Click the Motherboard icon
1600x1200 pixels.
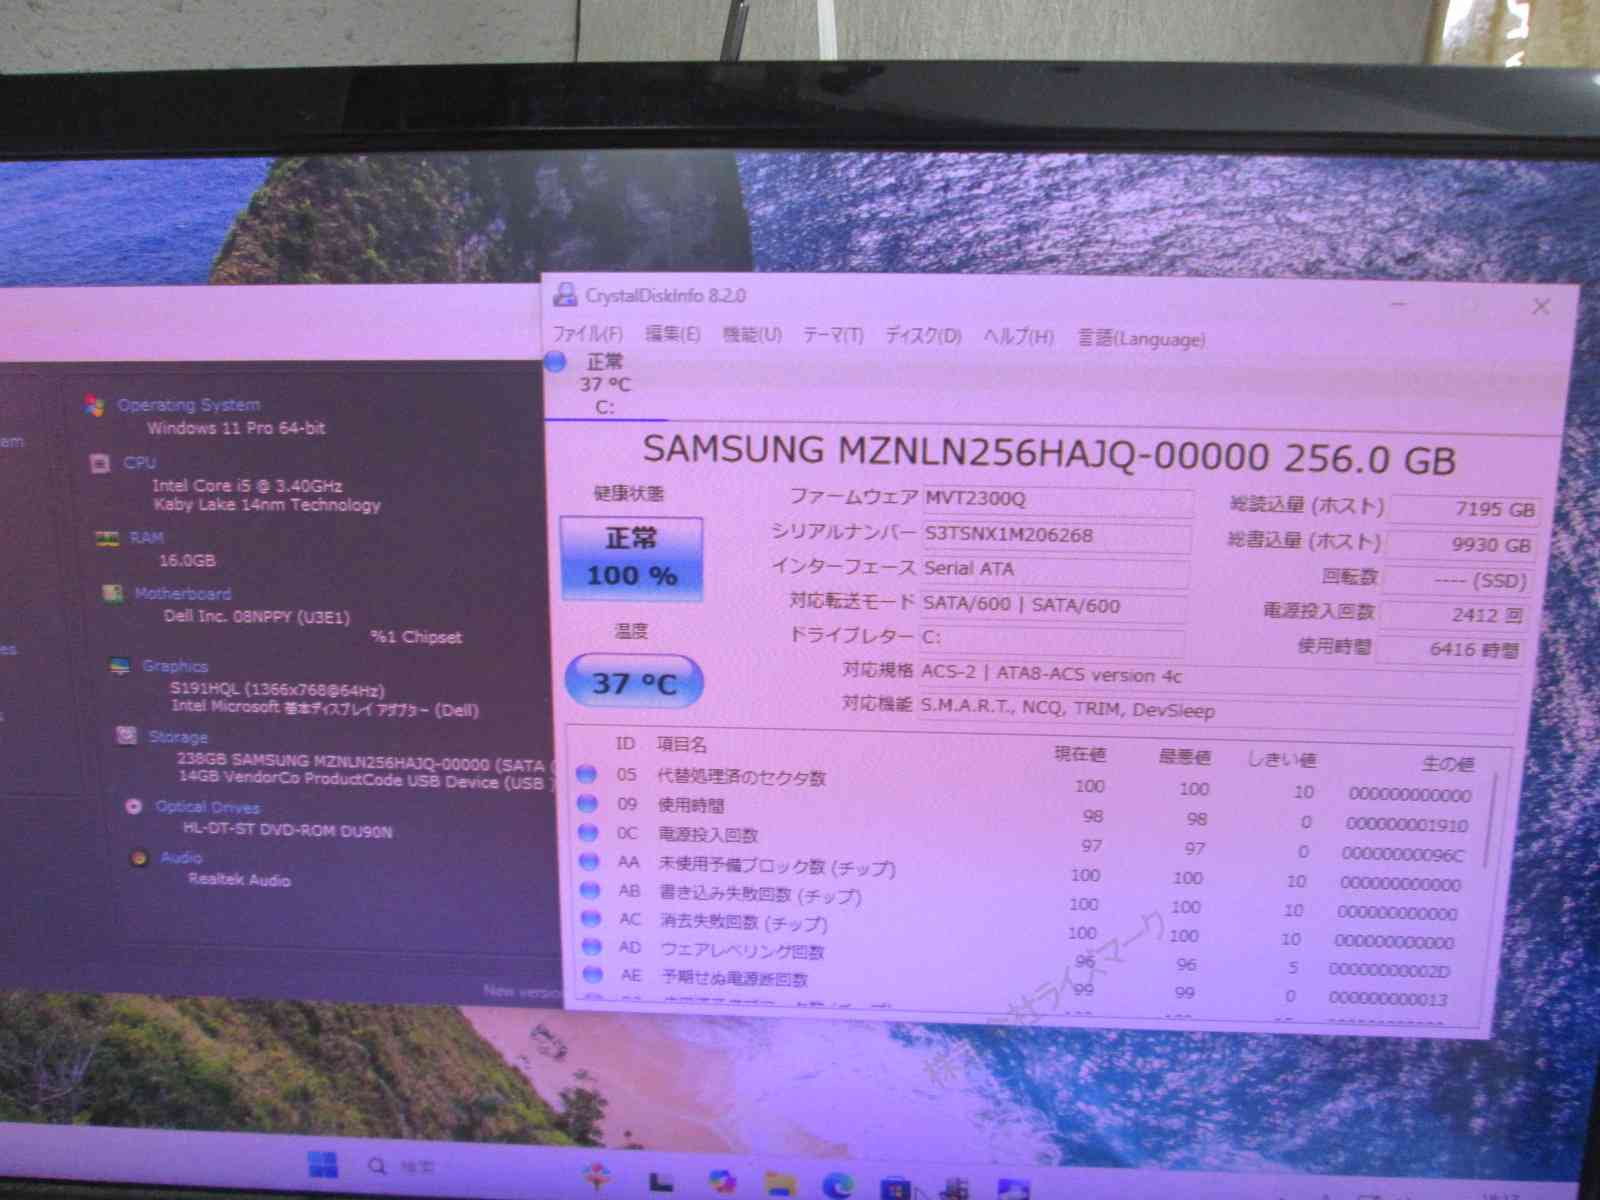[x=113, y=594]
